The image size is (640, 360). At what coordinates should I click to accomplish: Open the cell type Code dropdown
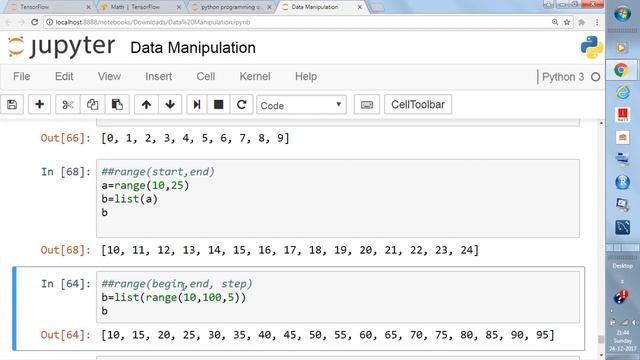pyautogui.click(x=301, y=105)
